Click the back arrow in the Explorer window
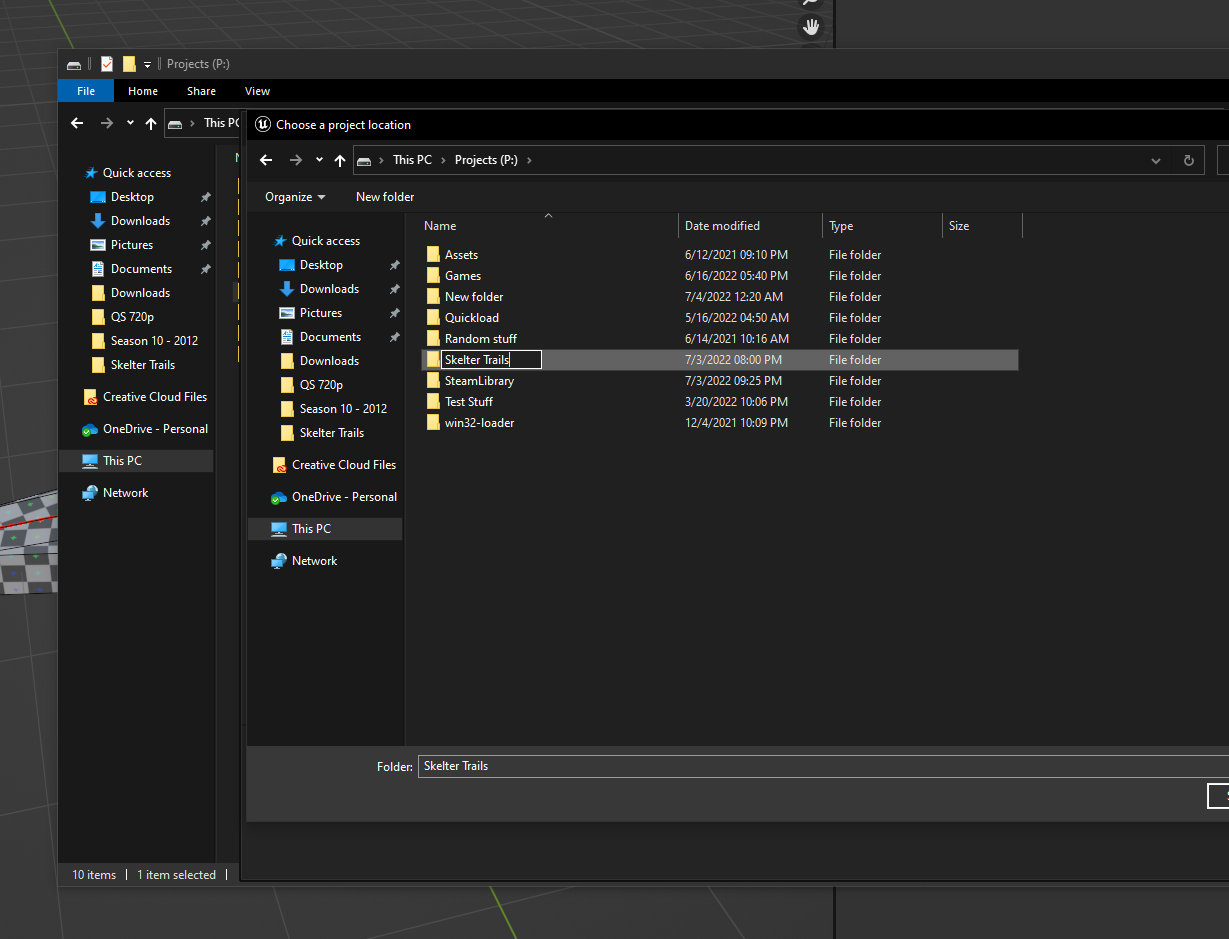This screenshot has height=939, width=1229. click(x=78, y=124)
